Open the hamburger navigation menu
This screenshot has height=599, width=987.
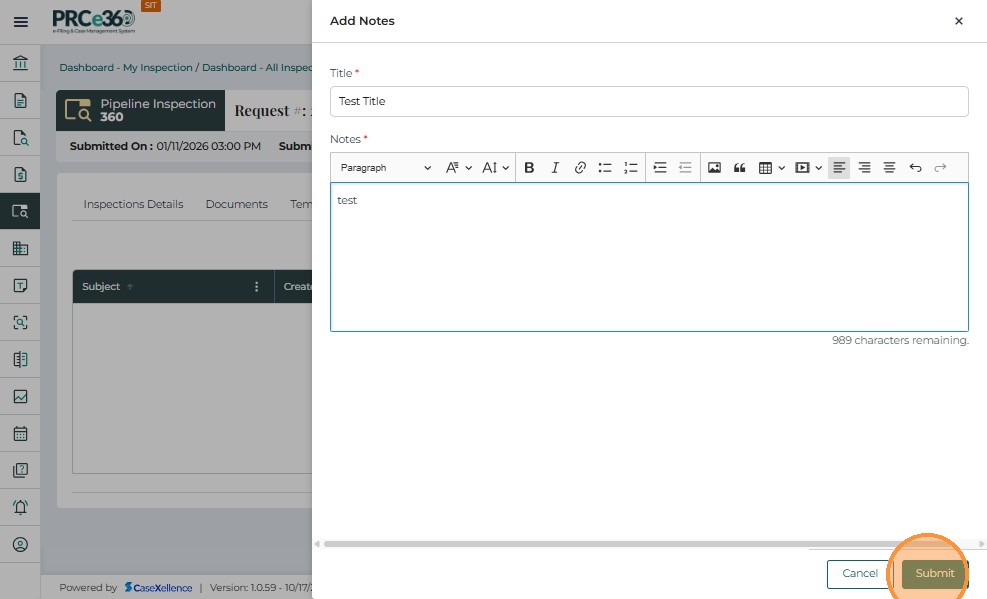click(21, 22)
